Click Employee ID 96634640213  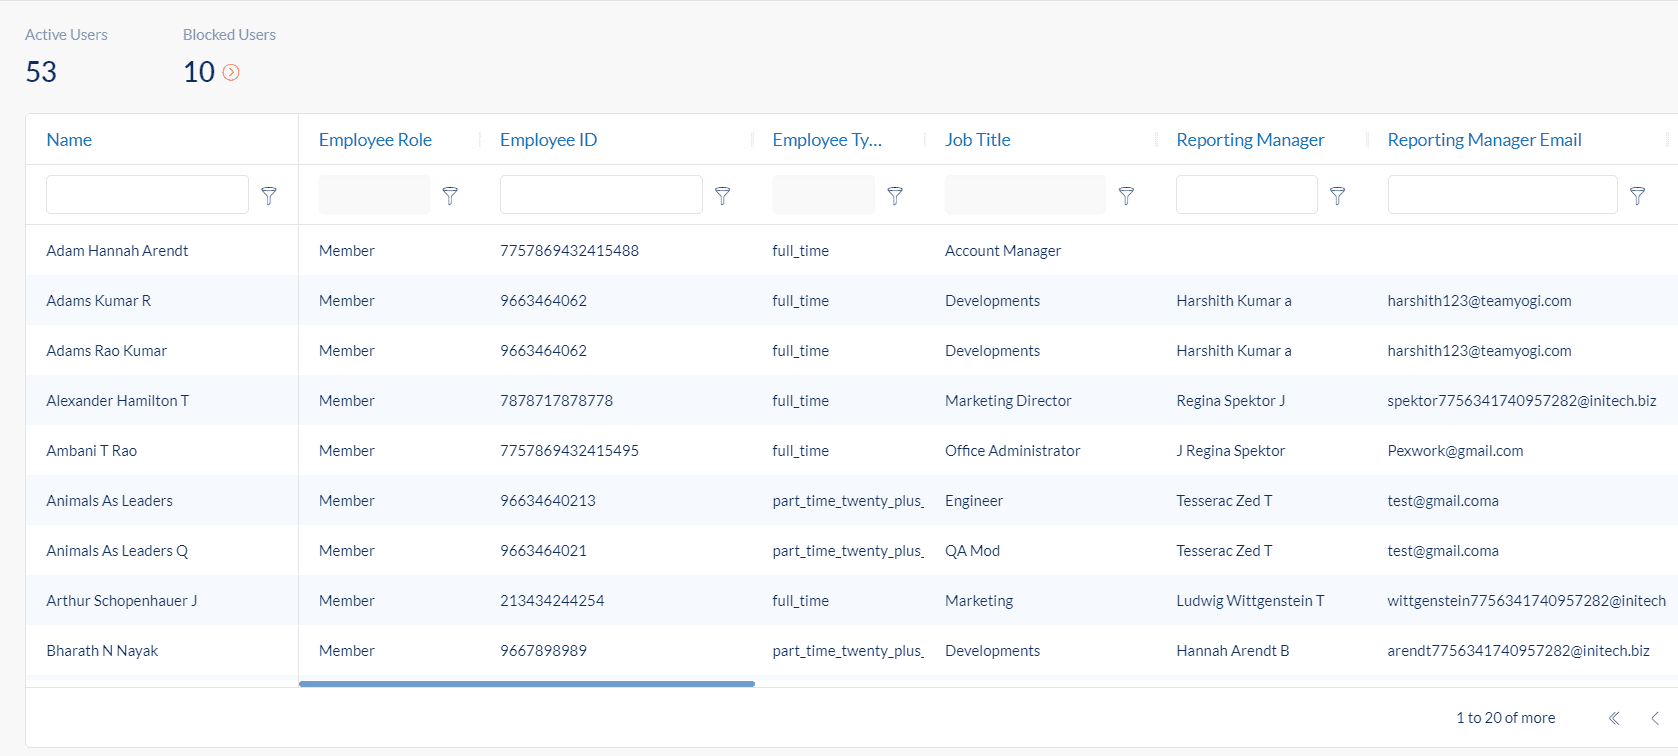tap(548, 501)
